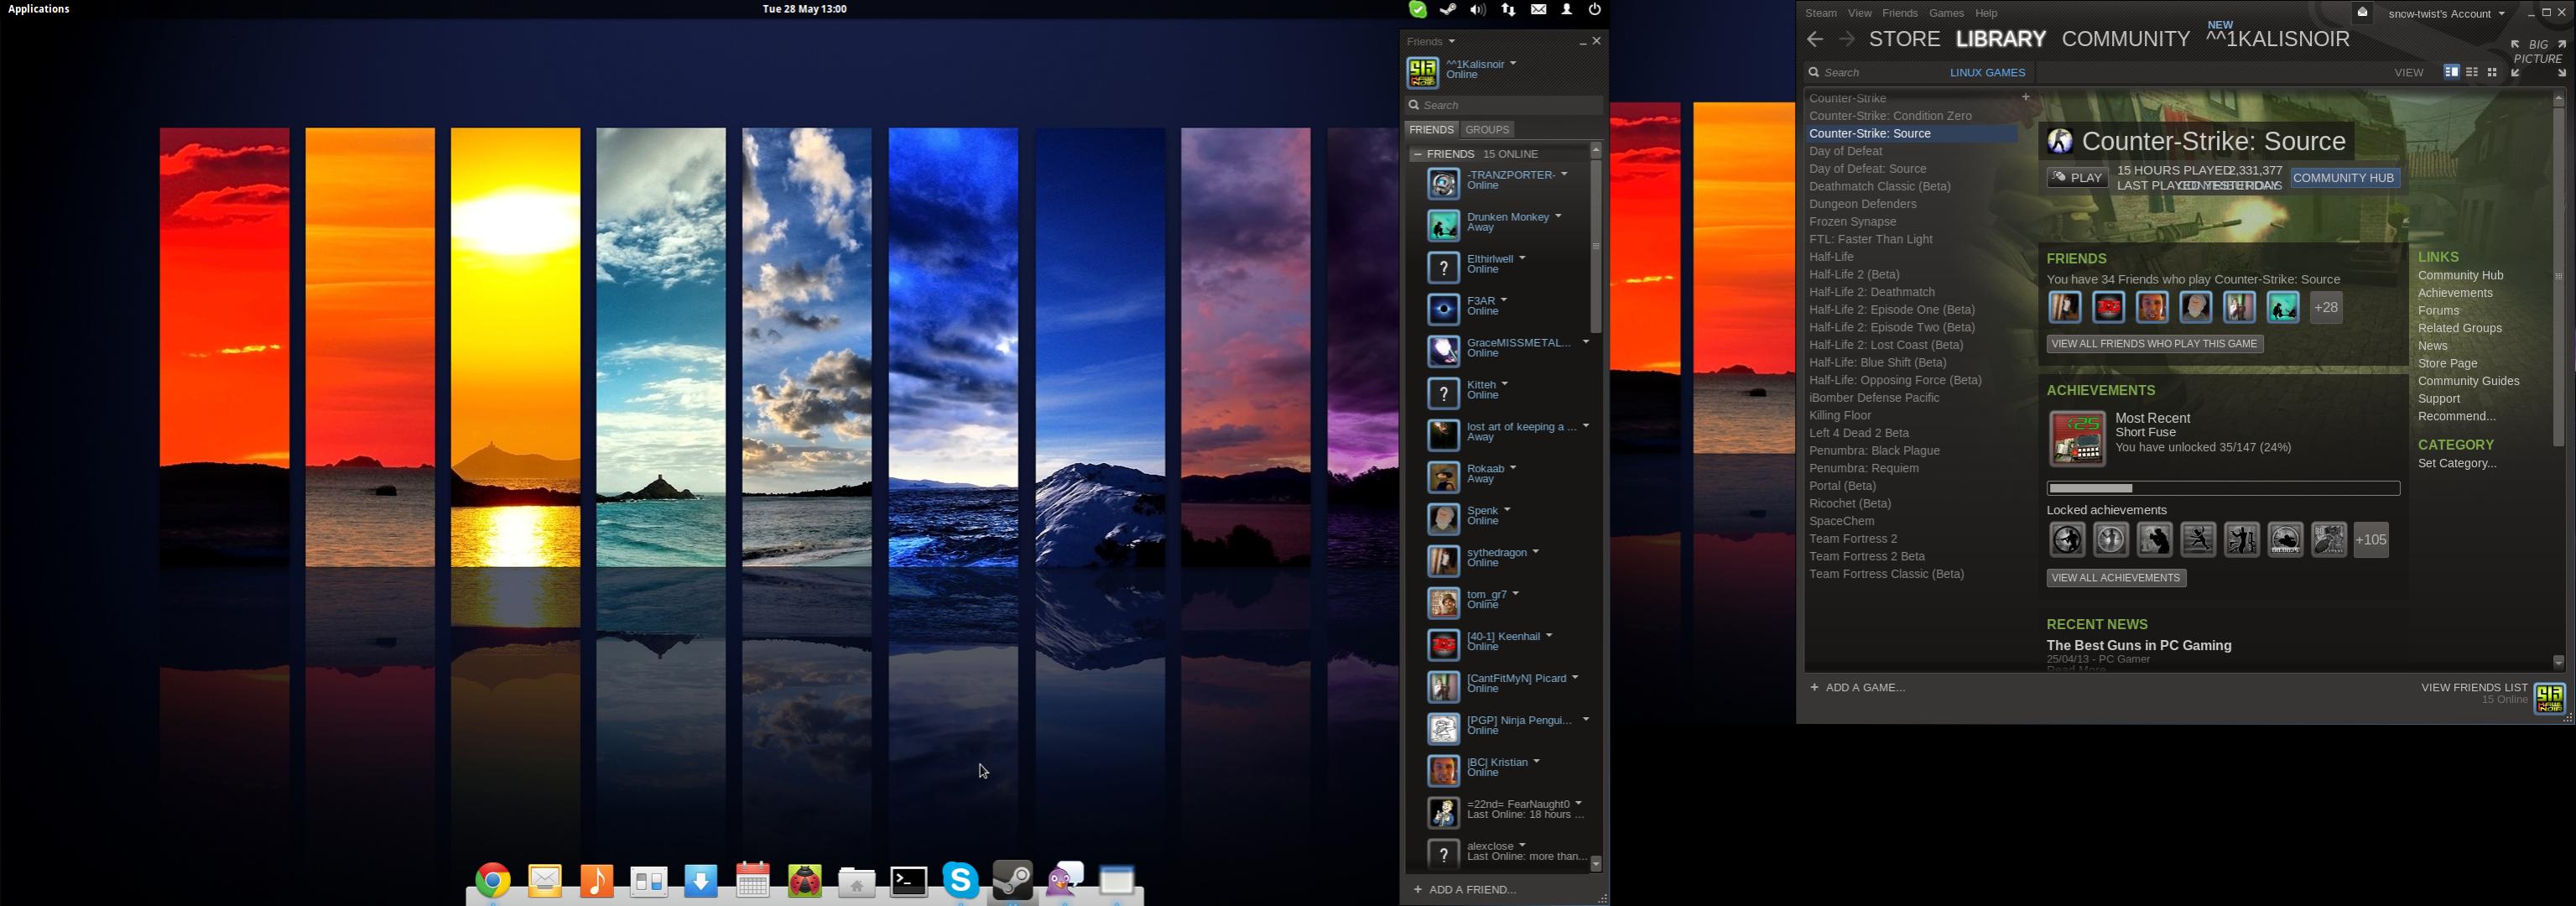Open dropdown arrow next to sythedragon
The height and width of the screenshot is (906, 2576).
pyautogui.click(x=1535, y=552)
